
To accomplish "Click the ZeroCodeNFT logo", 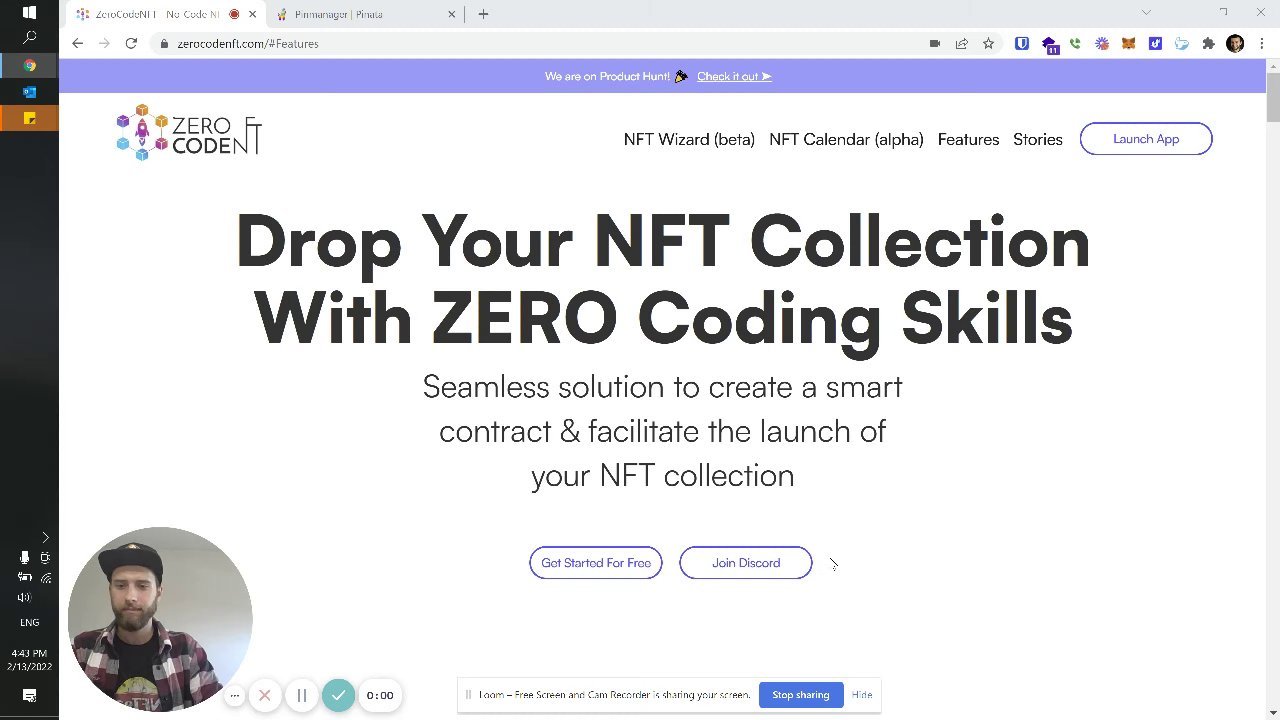I will (x=188, y=132).
